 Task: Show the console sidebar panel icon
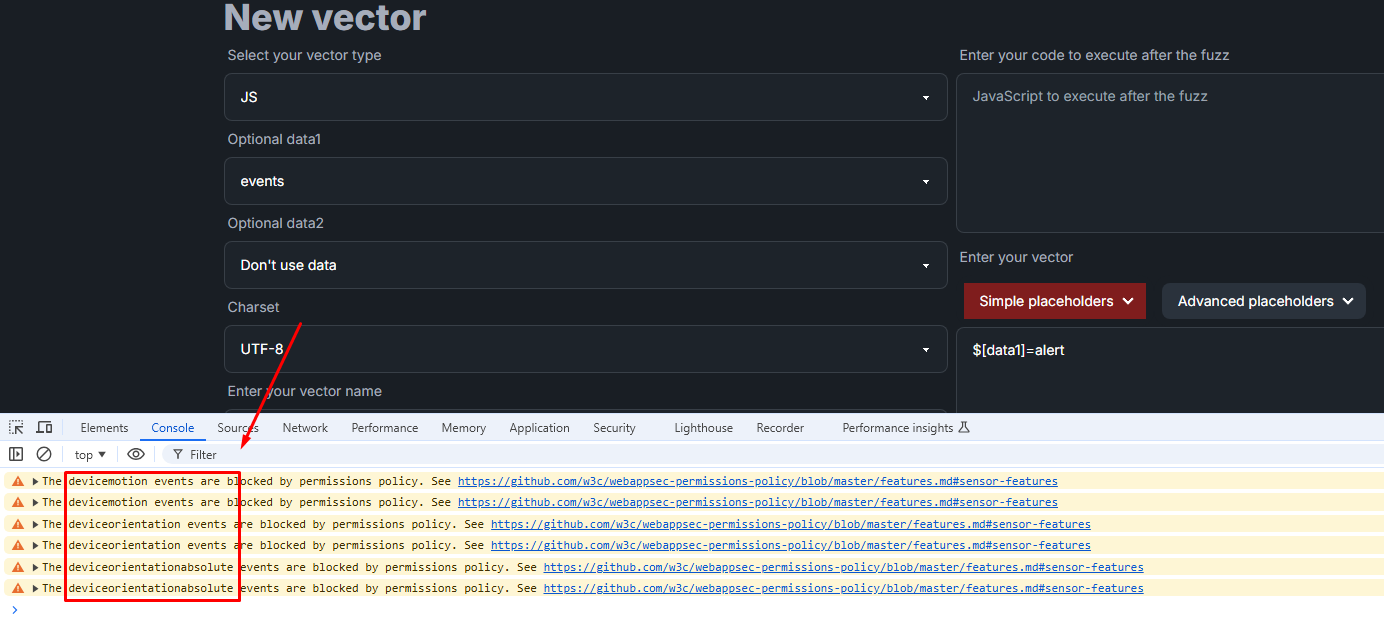(x=16, y=454)
